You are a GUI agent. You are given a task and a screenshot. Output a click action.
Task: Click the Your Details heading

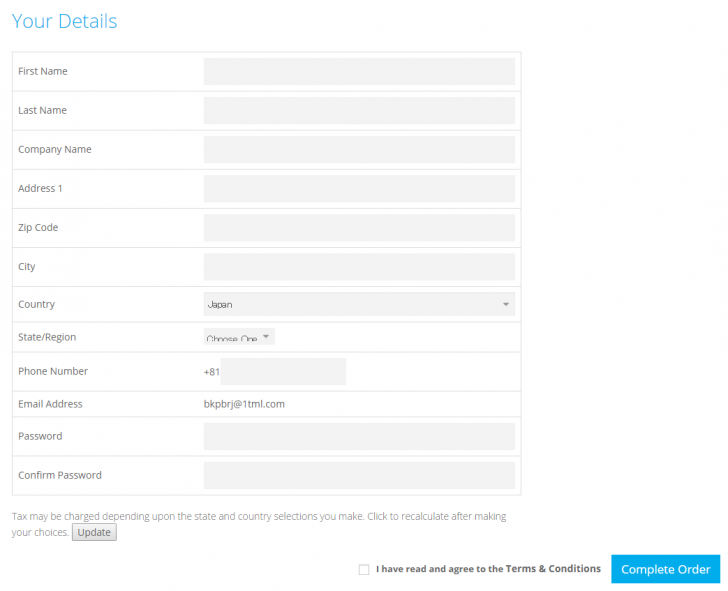tap(65, 21)
